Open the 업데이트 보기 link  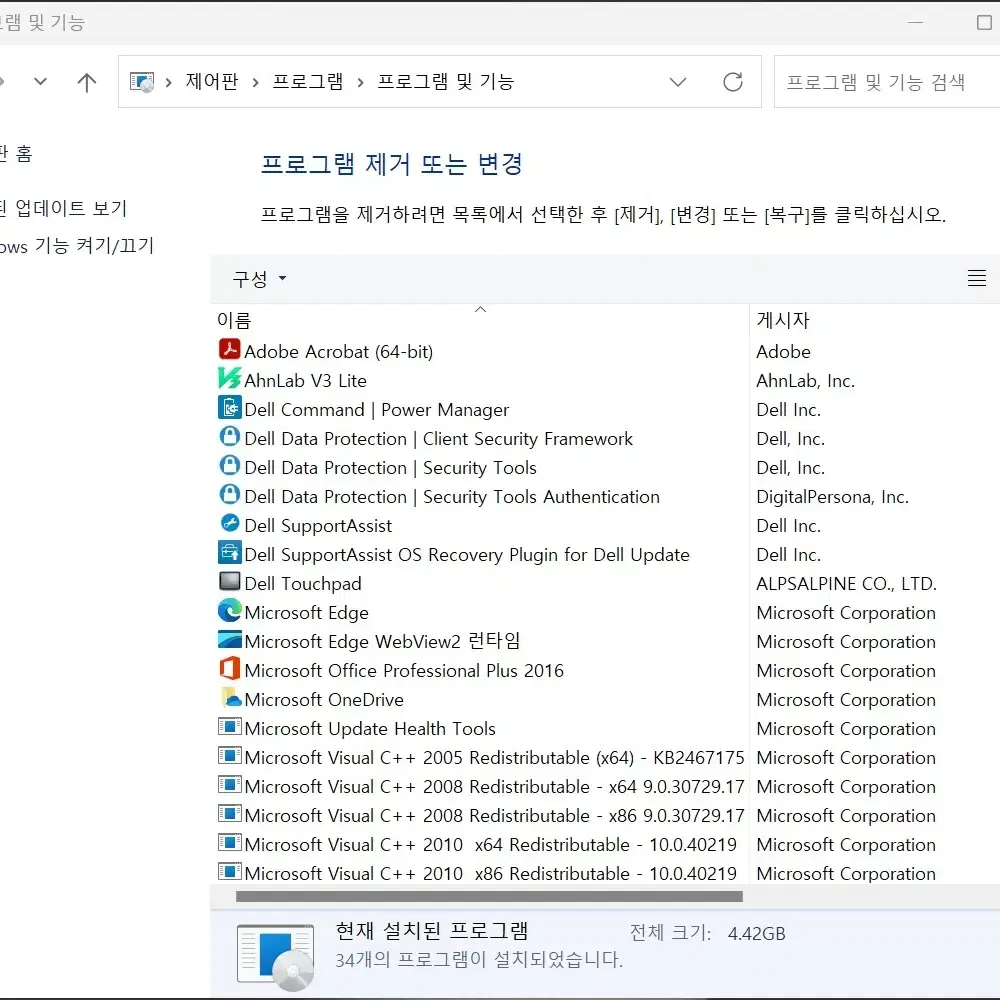[64, 208]
